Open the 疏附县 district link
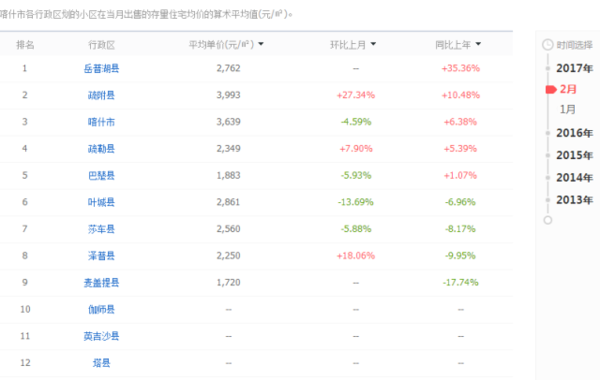The image size is (600, 380). 101,95
